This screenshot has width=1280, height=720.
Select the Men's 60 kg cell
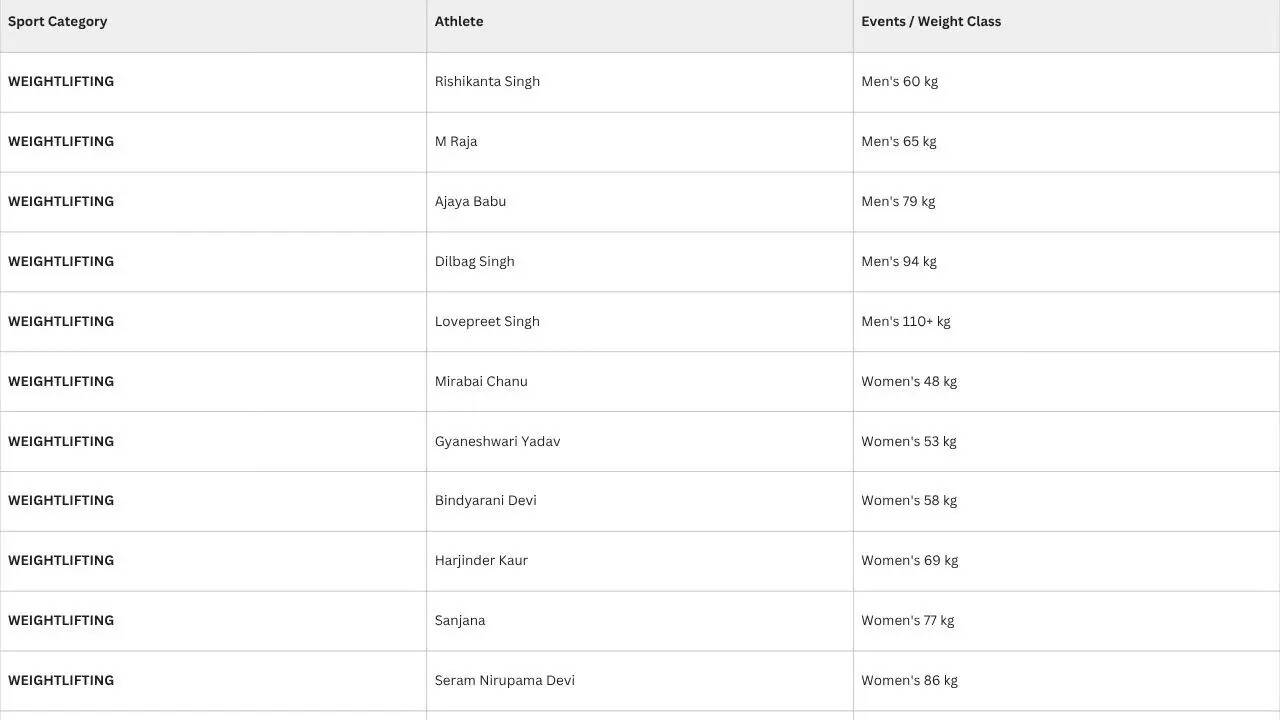click(x=1066, y=82)
